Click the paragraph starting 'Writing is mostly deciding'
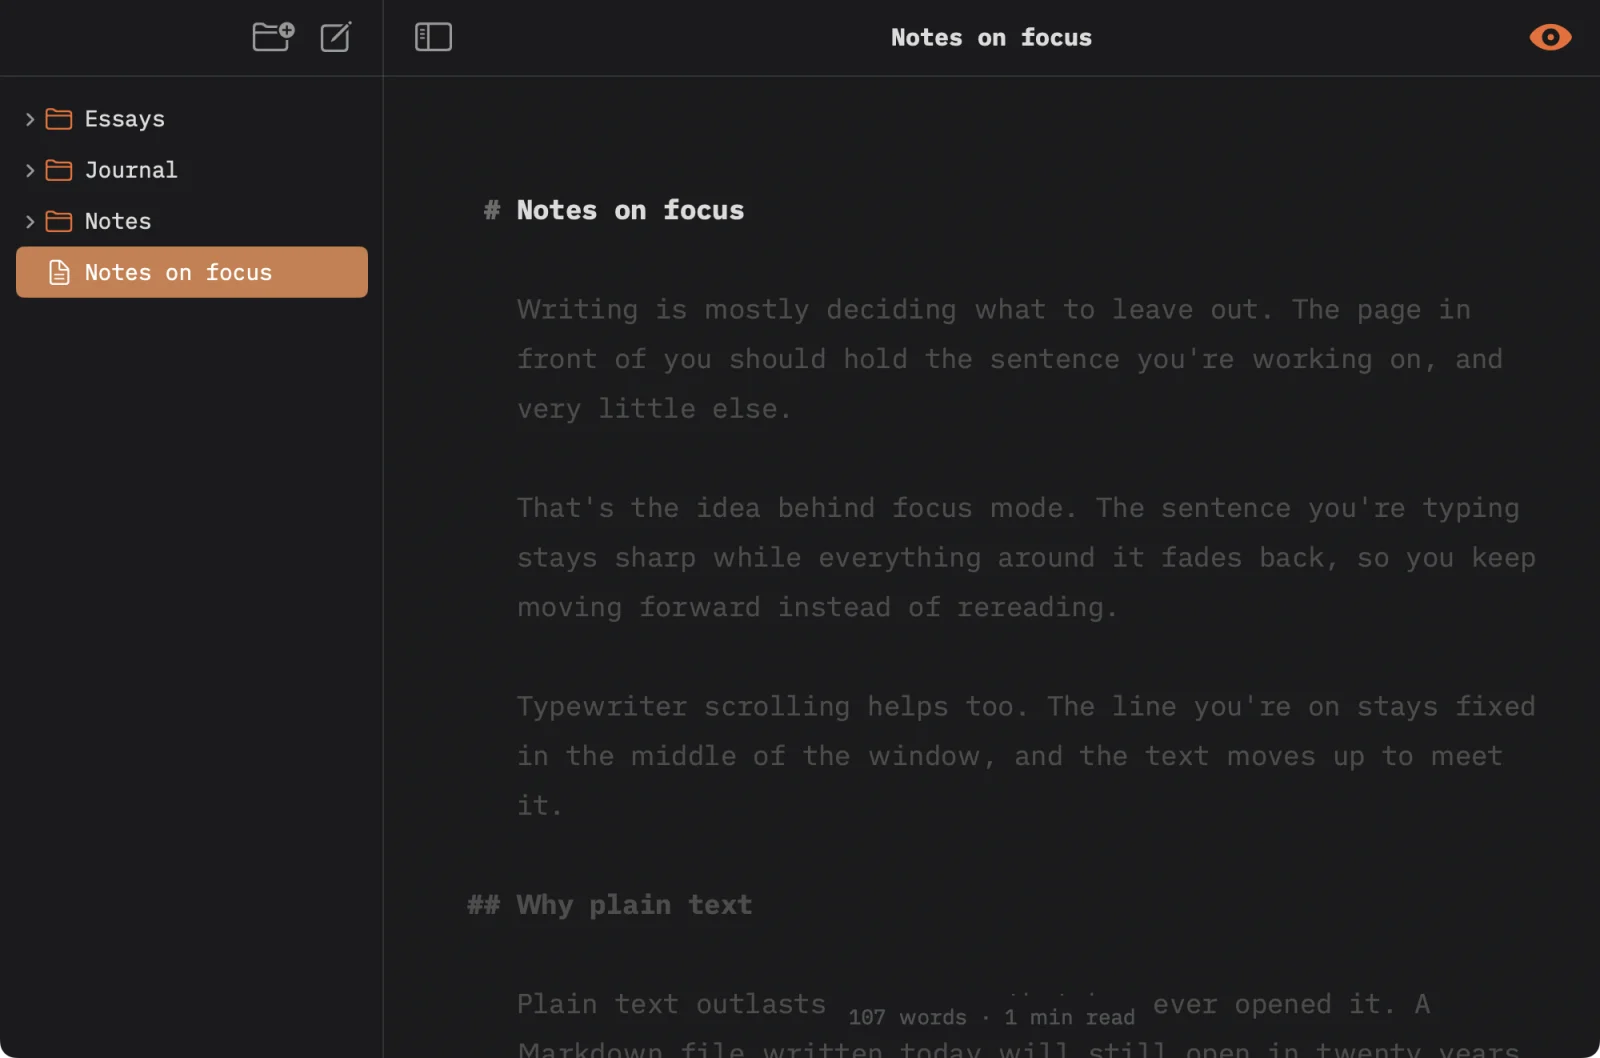 [x=1009, y=359]
